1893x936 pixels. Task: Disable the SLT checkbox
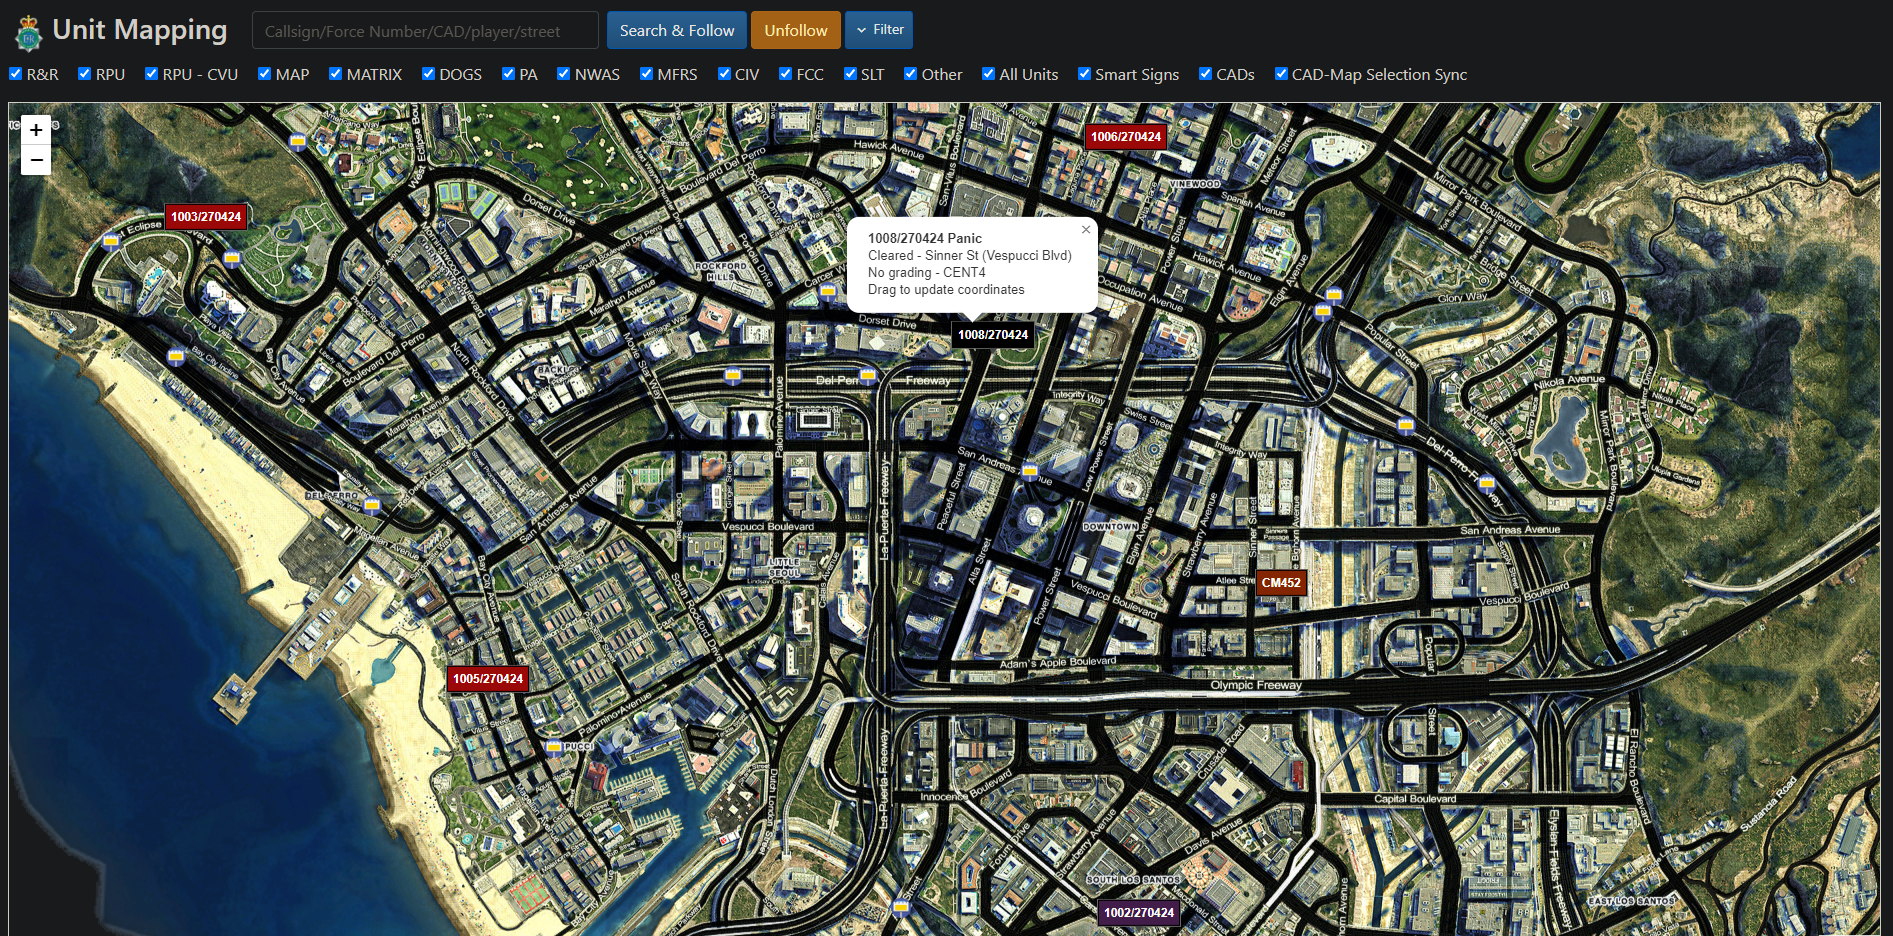click(x=851, y=74)
